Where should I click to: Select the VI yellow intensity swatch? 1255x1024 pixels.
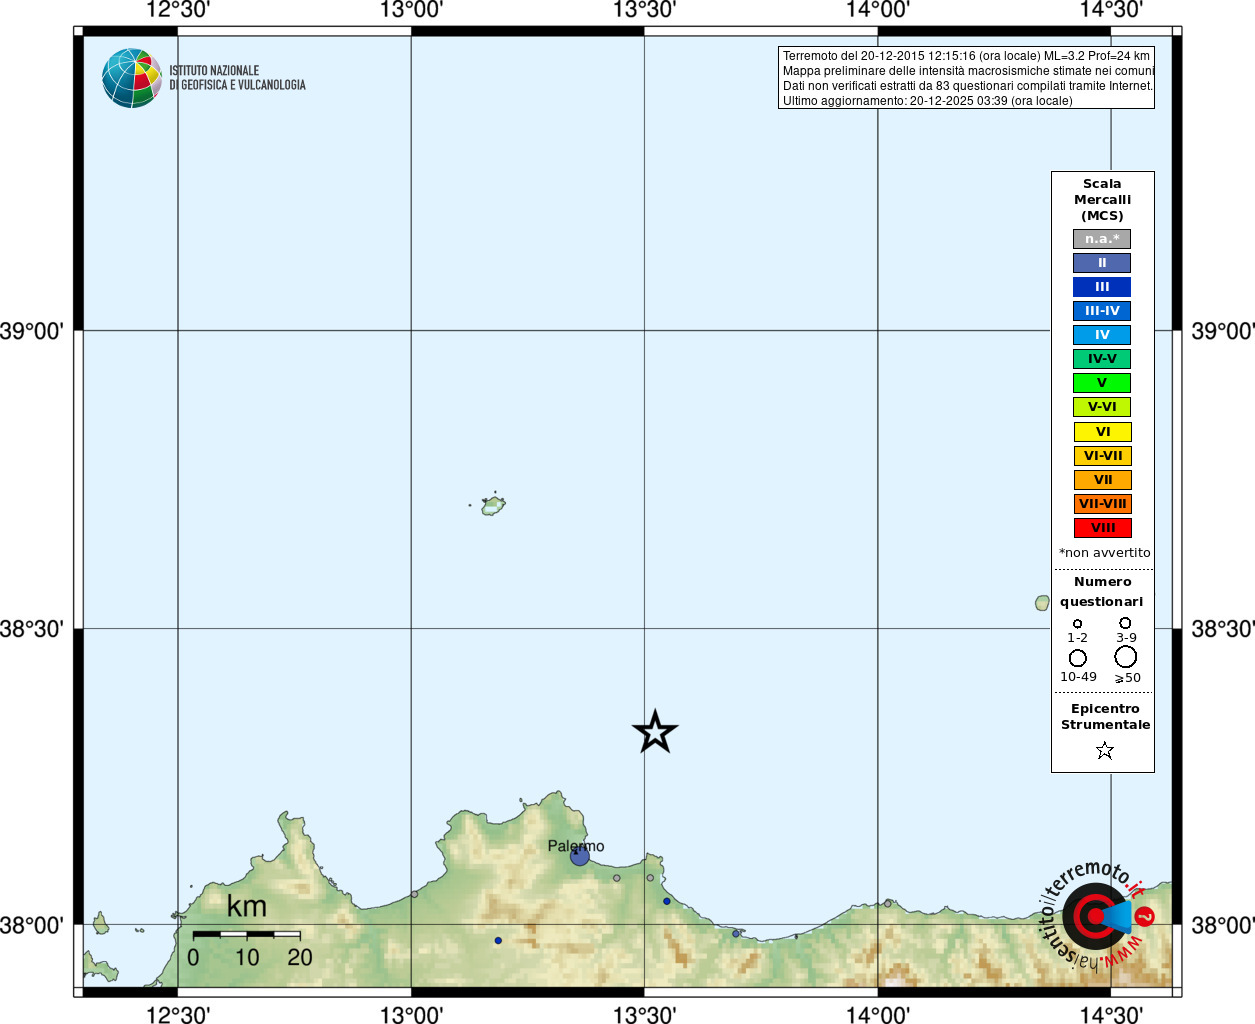click(x=1103, y=432)
